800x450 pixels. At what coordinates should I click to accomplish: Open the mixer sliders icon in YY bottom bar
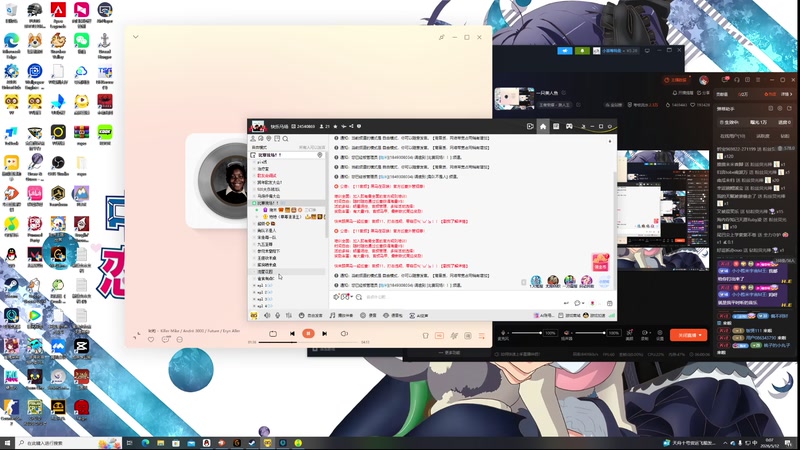(x=289, y=315)
